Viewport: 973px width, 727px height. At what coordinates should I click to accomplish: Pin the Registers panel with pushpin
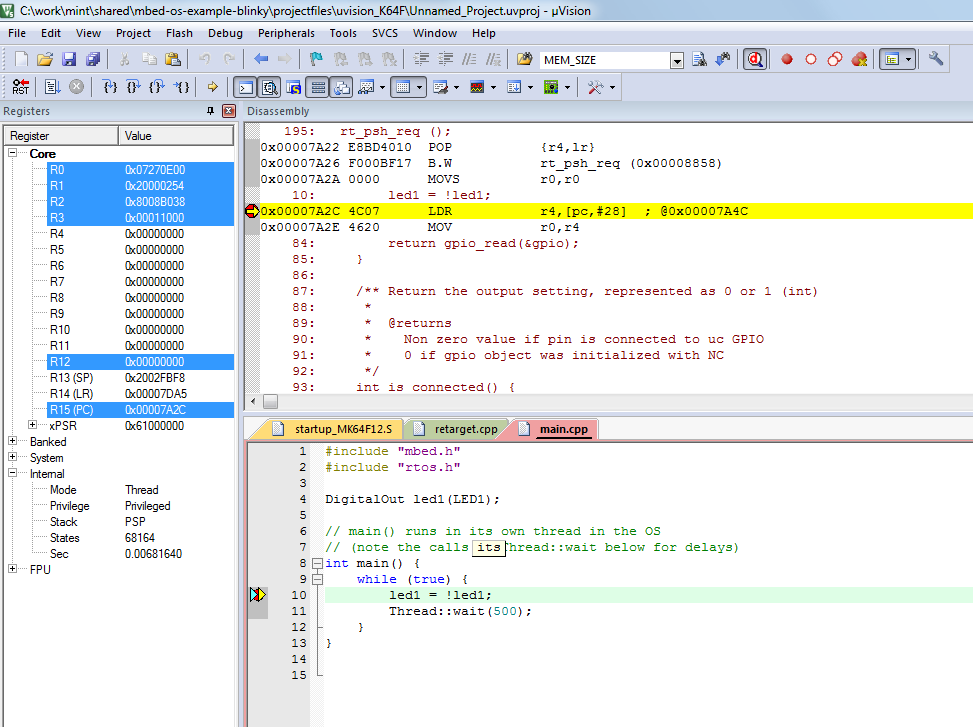tap(210, 111)
